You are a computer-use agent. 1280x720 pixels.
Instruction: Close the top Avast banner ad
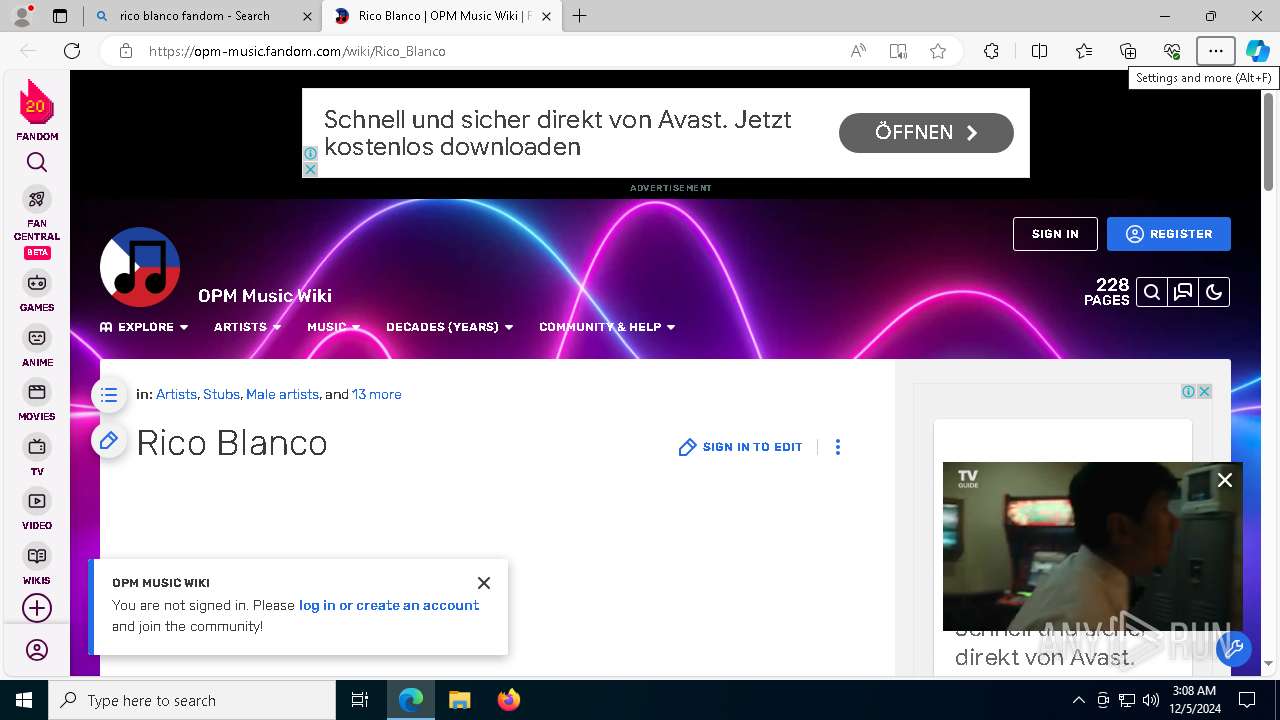click(x=310, y=169)
